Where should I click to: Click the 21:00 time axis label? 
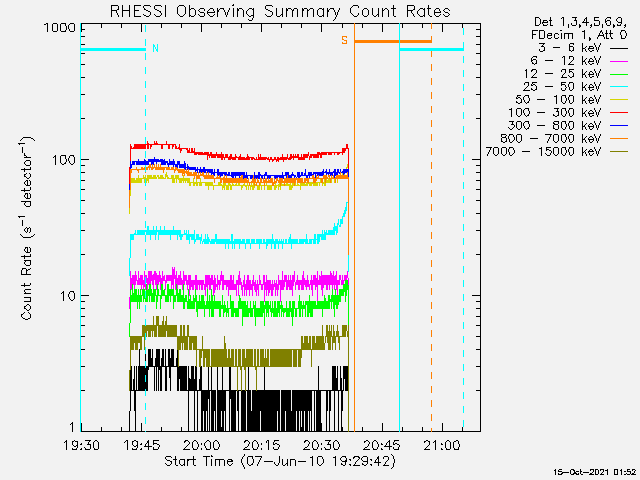(x=442, y=445)
